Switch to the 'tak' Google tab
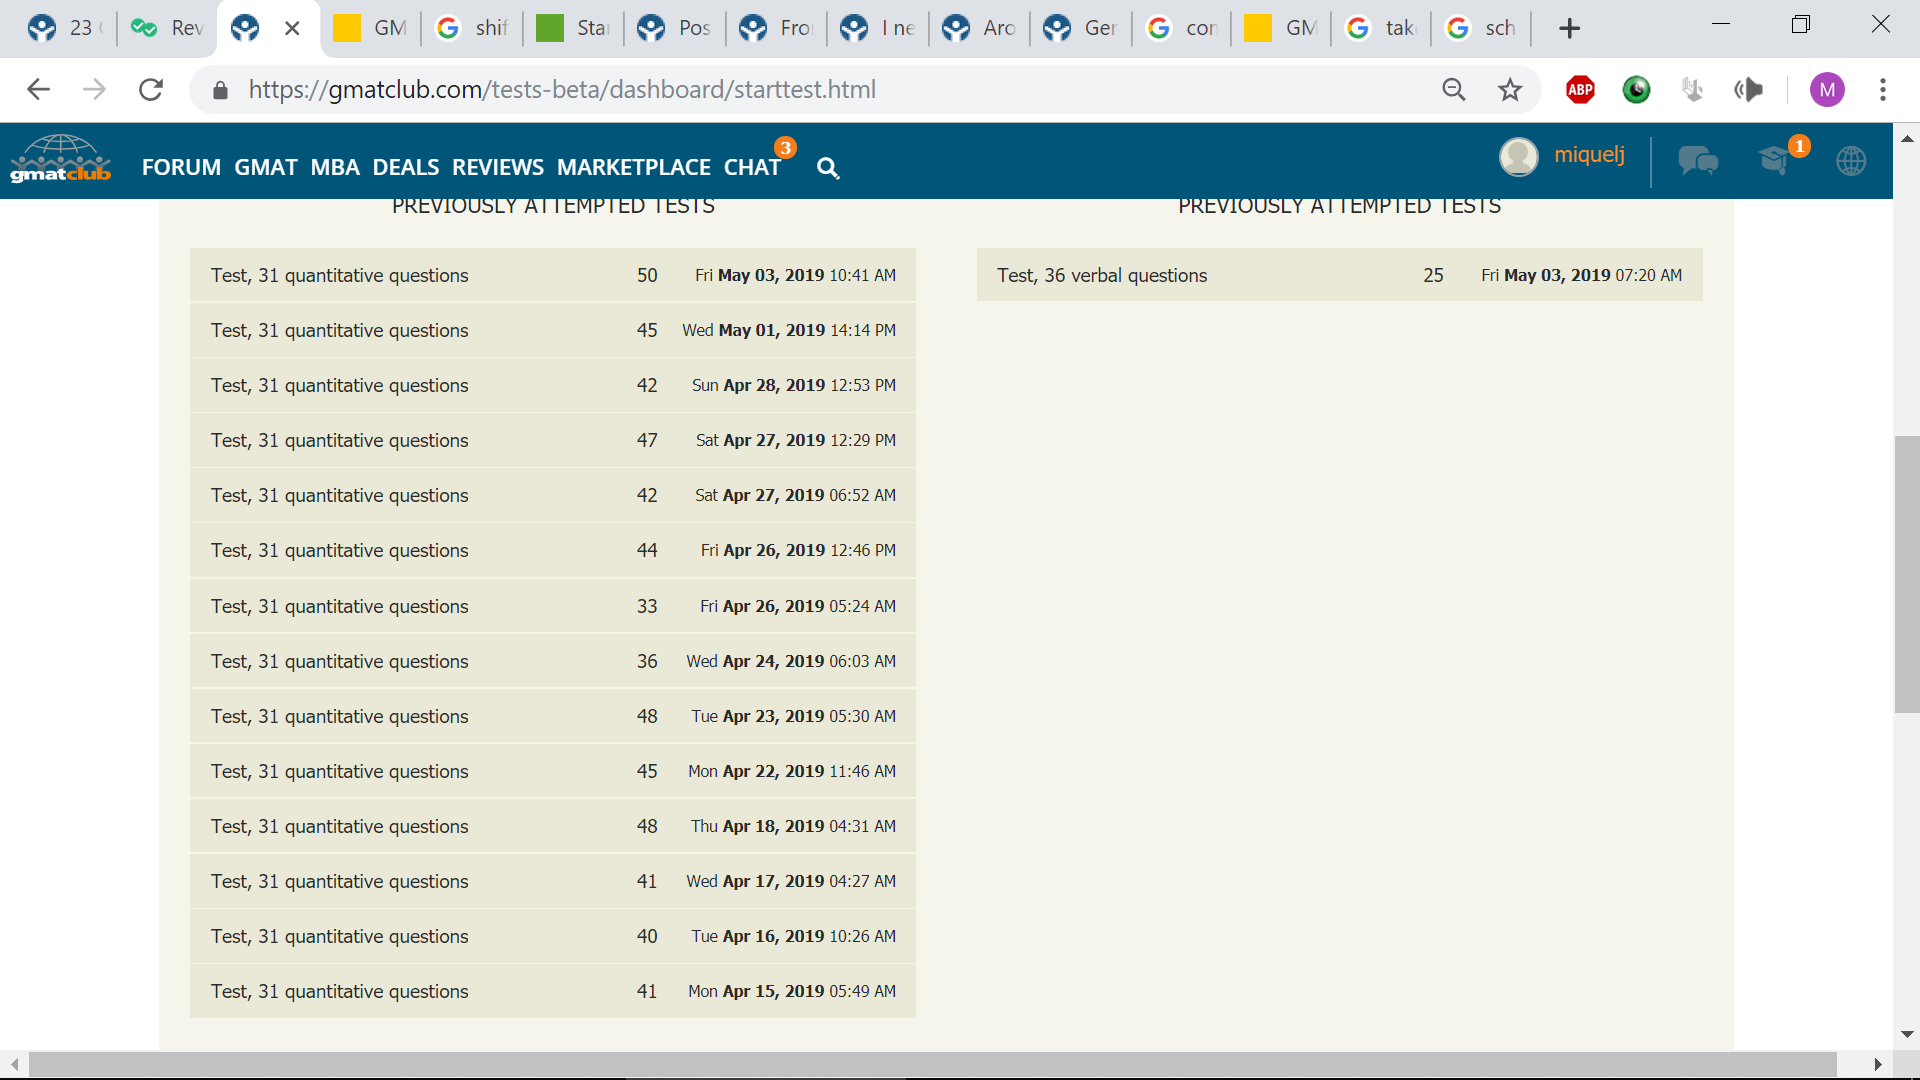 1382,29
